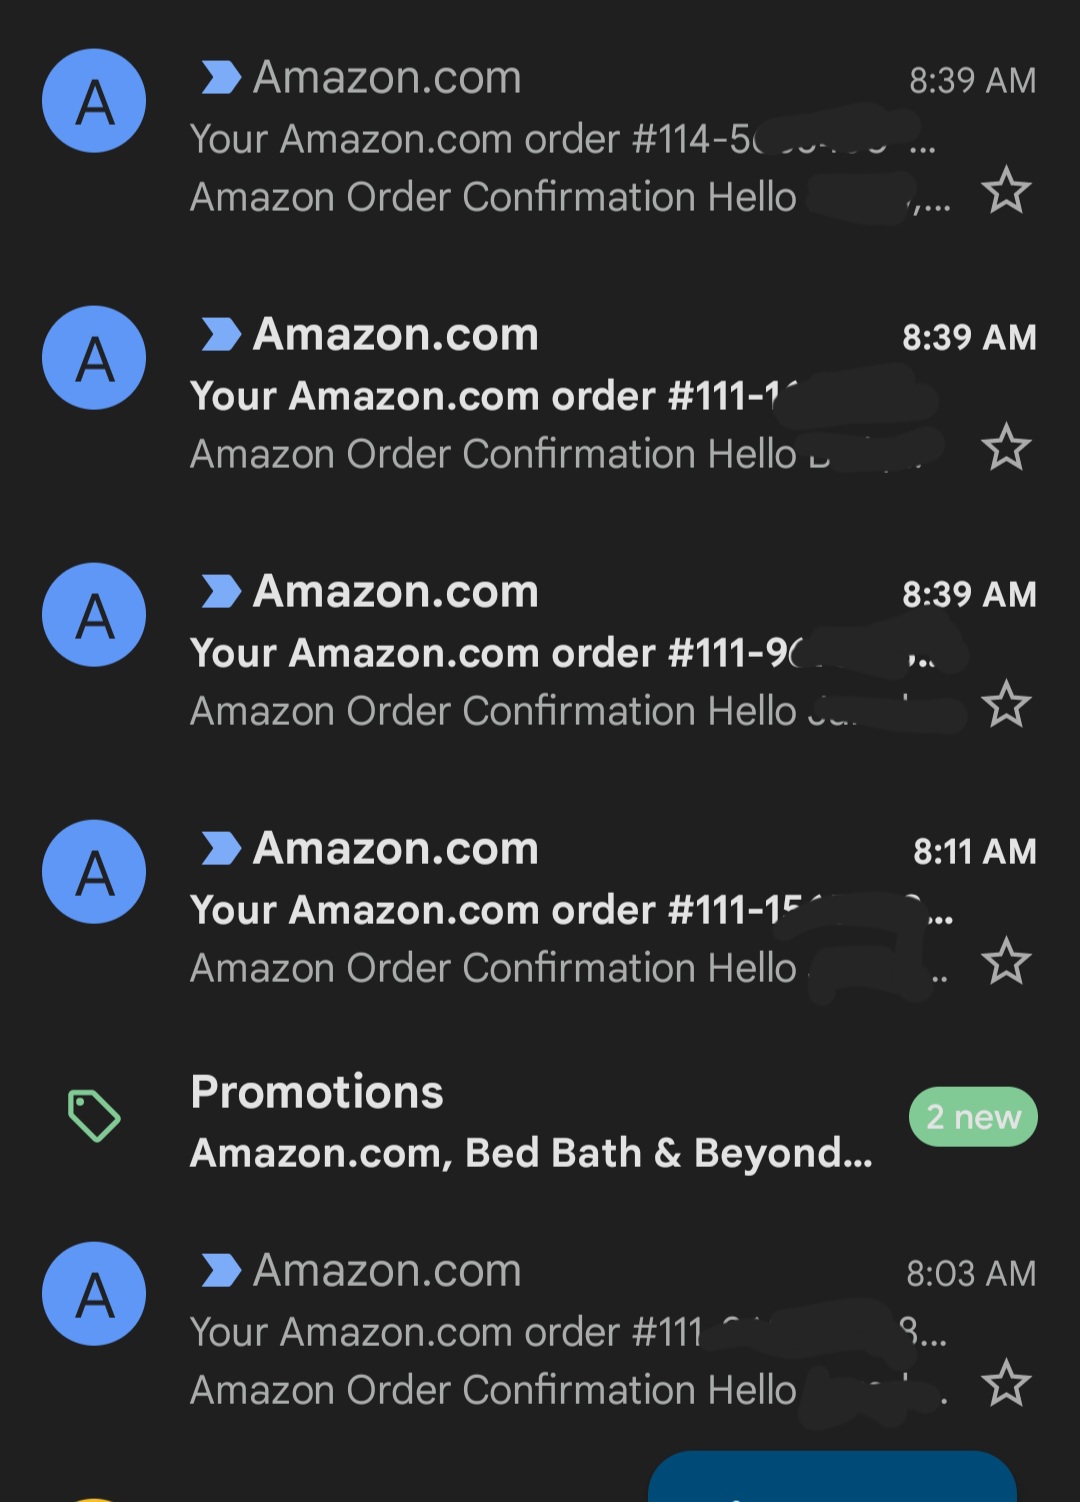Tap the avatar of the order #111-9 email
This screenshot has width=1080, height=1502.
click(x=94, y=615)
